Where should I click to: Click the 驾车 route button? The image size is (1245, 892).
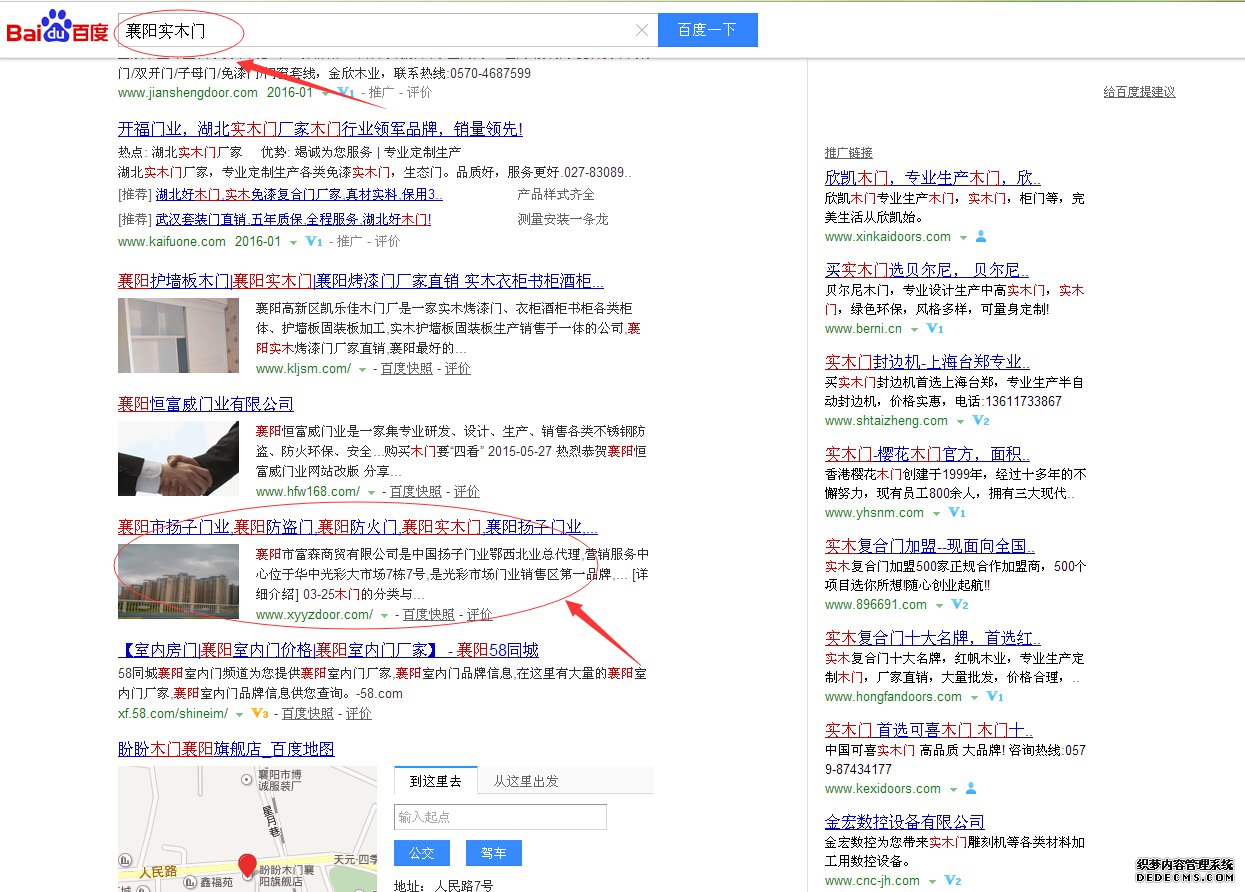(x=494, y=853)
